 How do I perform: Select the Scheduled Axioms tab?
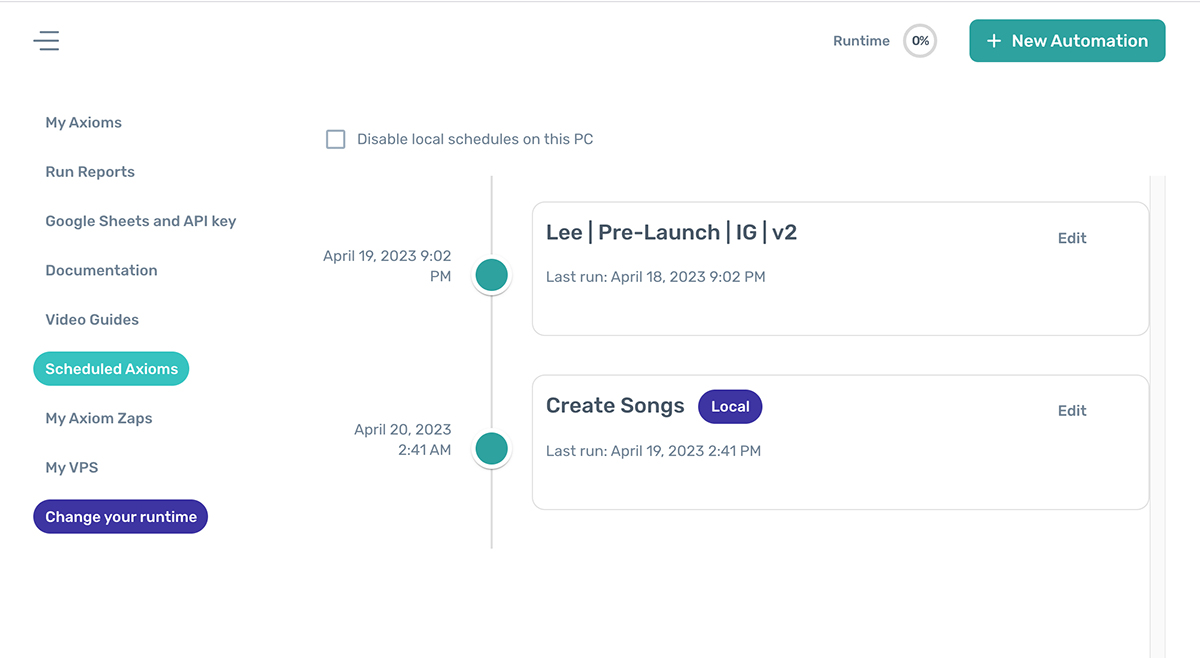pos(111,369)
